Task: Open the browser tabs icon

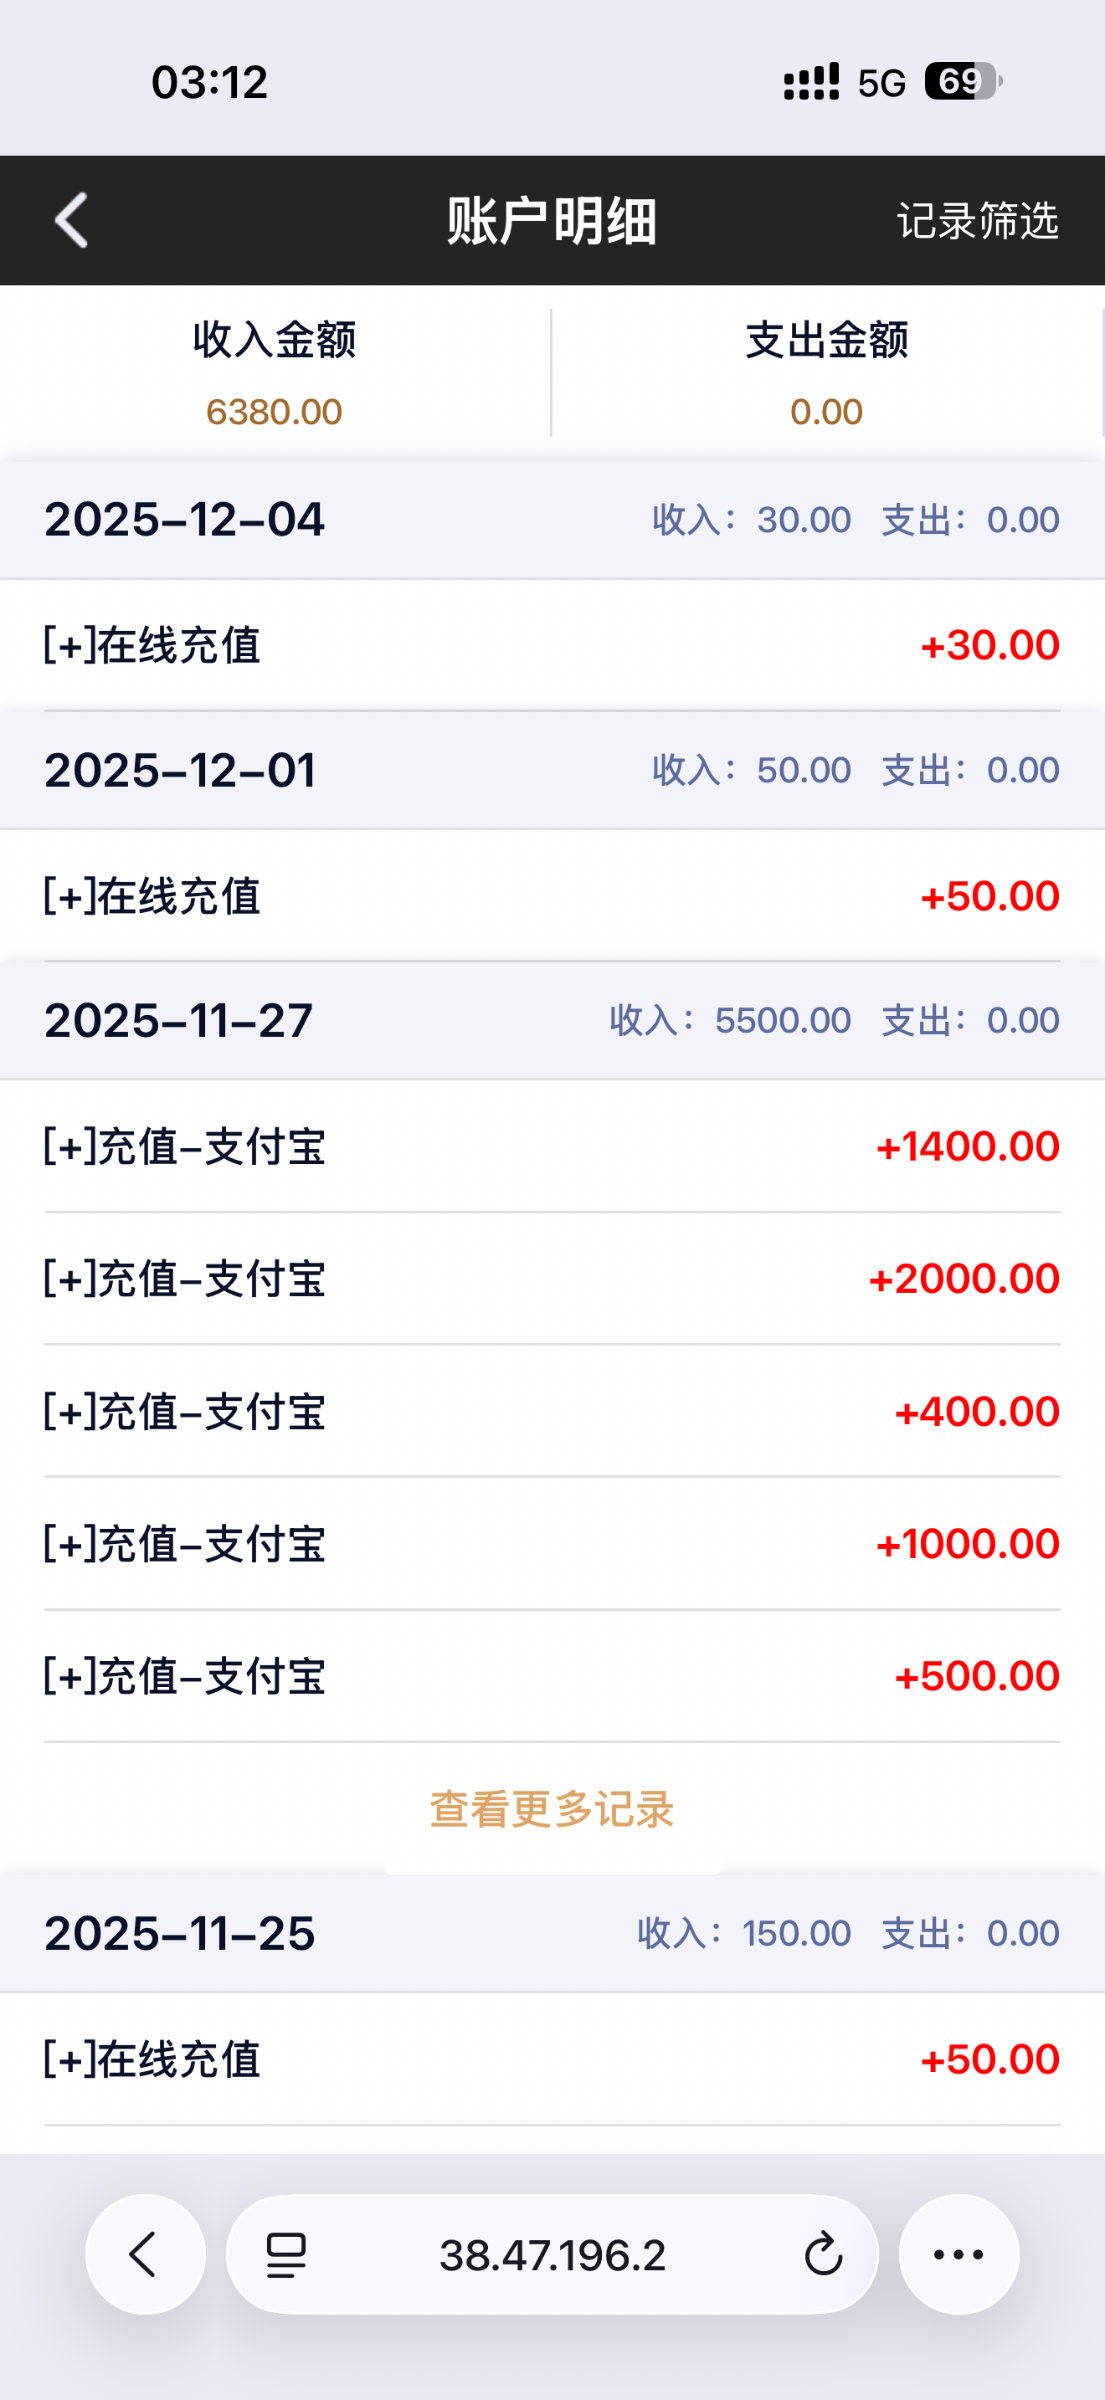Action: point(286,2255)
